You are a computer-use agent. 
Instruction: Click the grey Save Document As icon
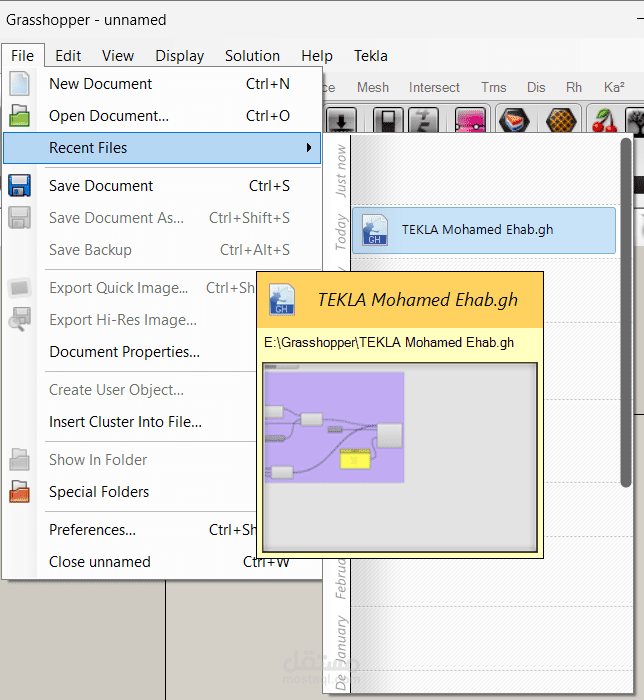(x=19, y=218)
